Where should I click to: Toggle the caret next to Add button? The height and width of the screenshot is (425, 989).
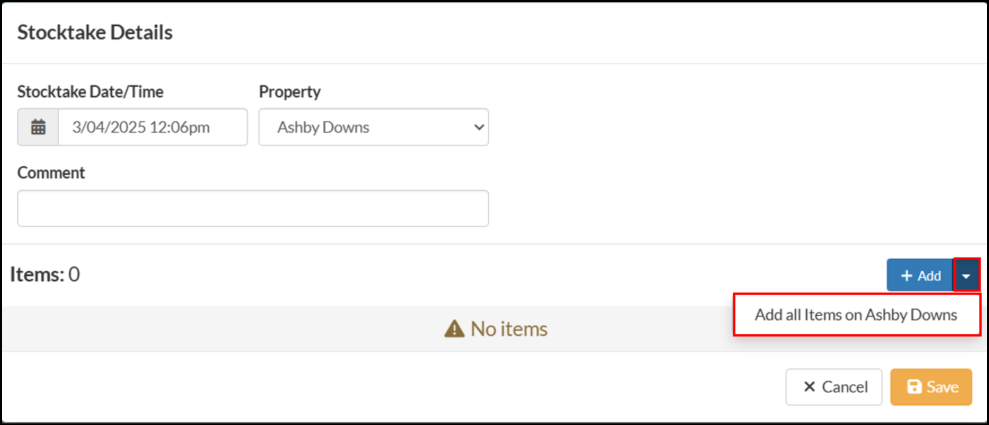[966, 275]
